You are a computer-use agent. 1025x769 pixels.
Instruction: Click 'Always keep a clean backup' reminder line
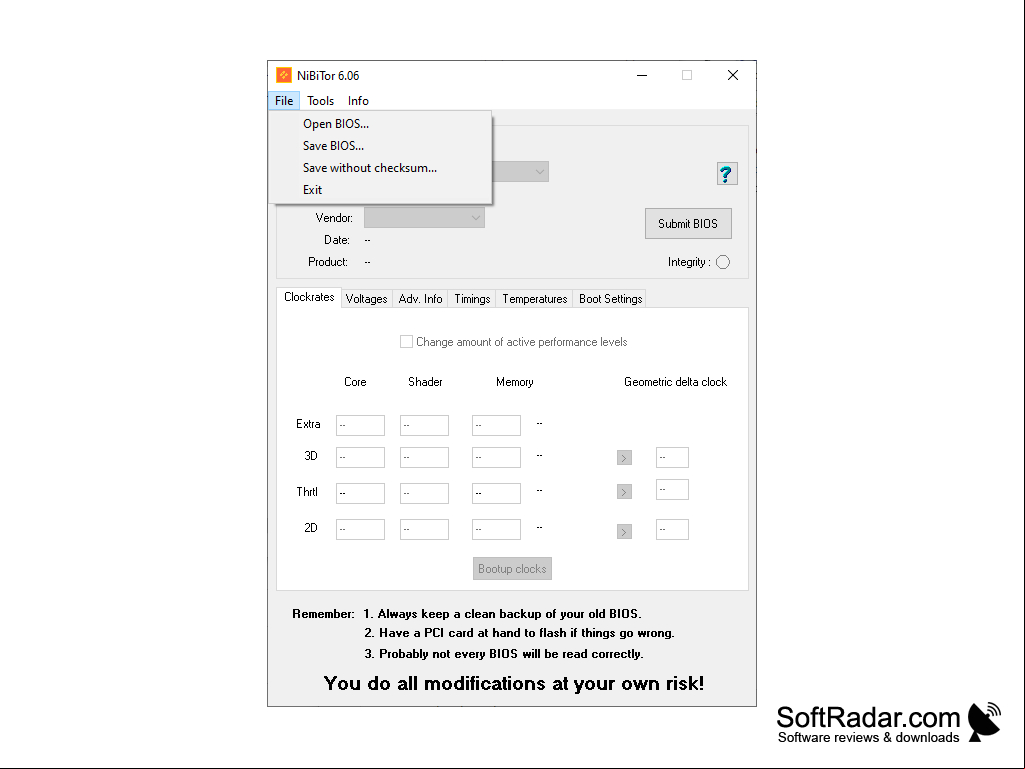tap(502, 614)
